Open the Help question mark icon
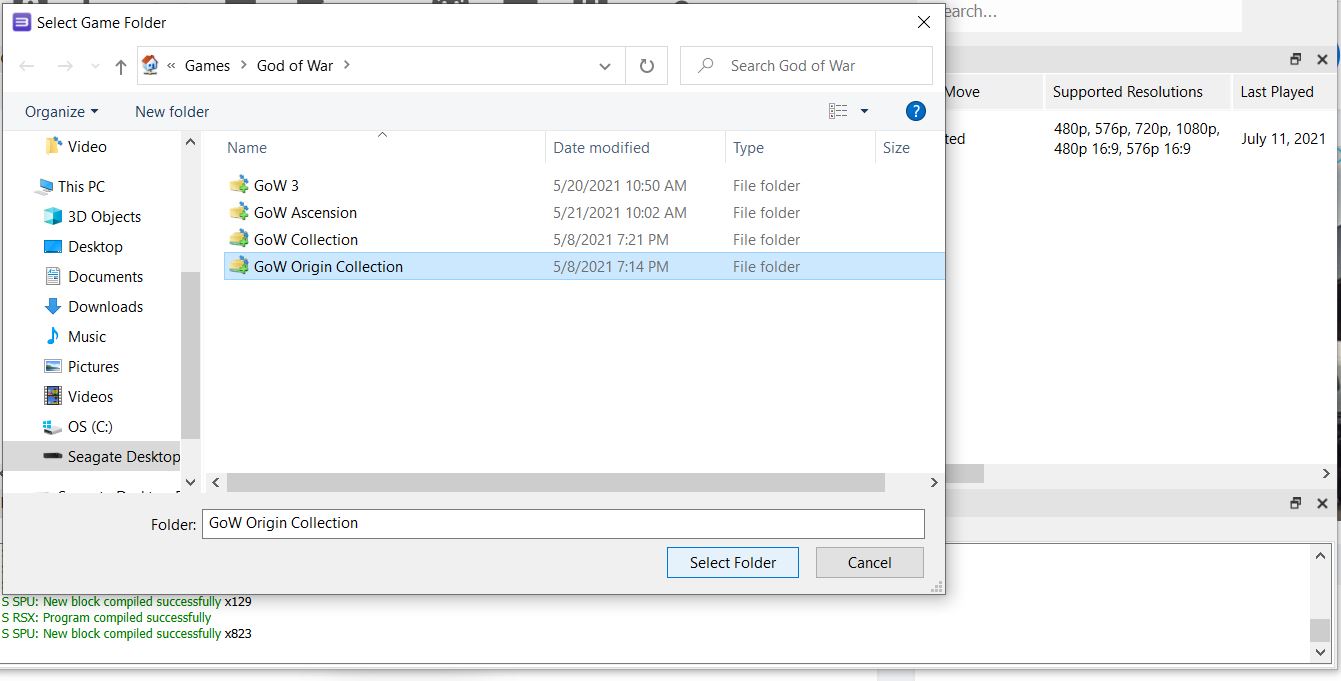 click(915, 111)
